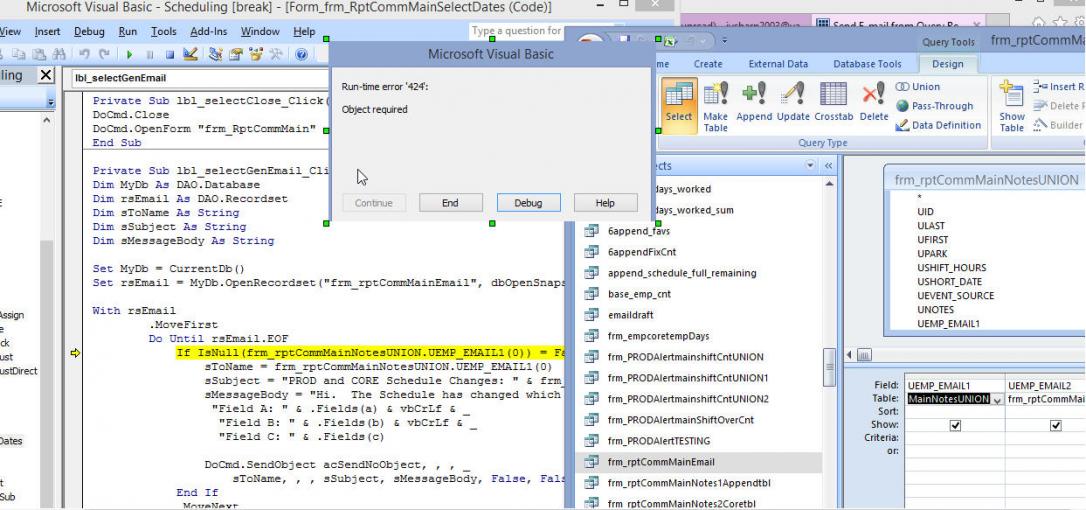
Task: Switch to the Database Tools tab
Action: [x=867, y=64]
